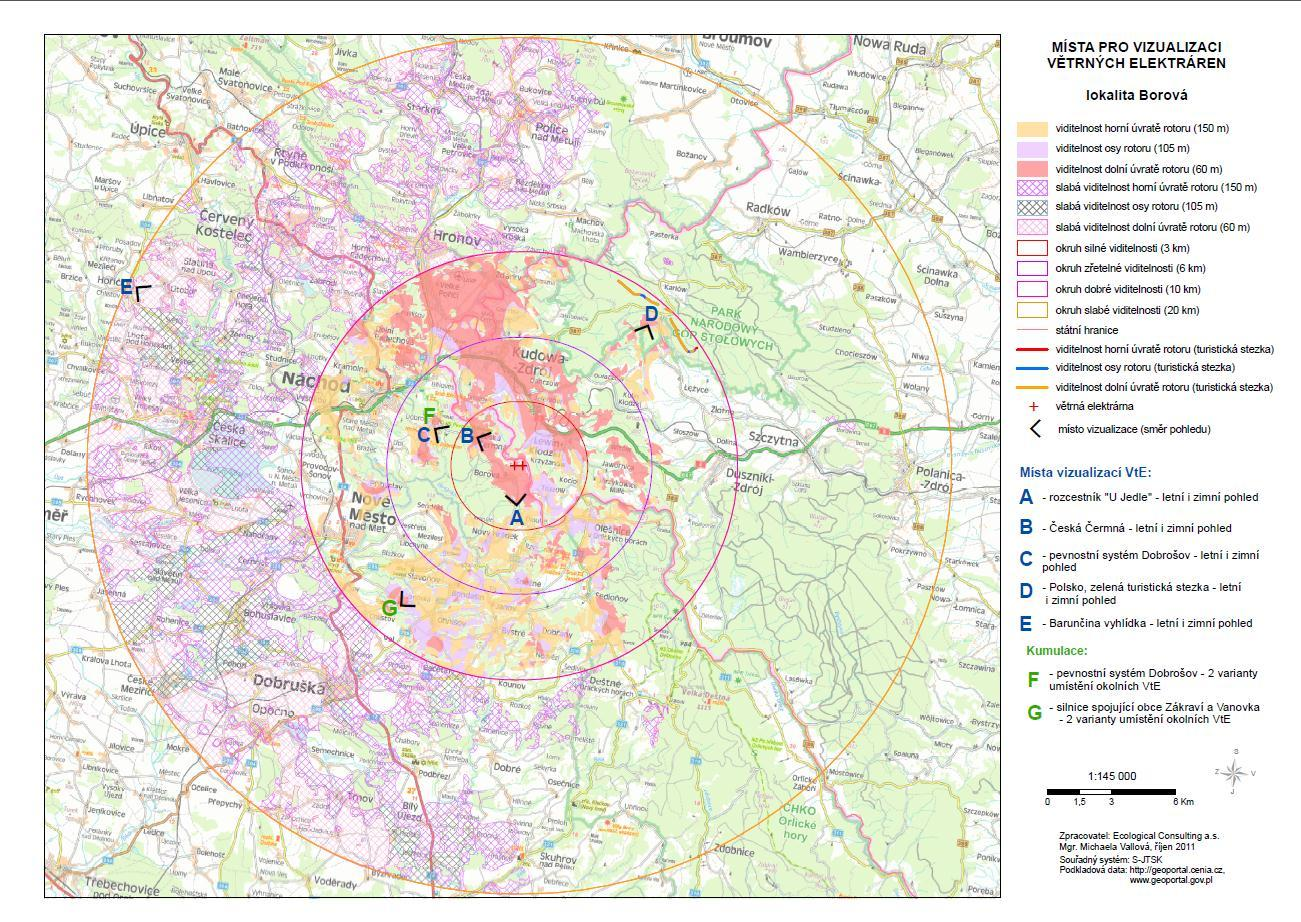This screenshot has height=922, width=1301.
Task: Click the Broumov label at the map top
Action: 738,41
